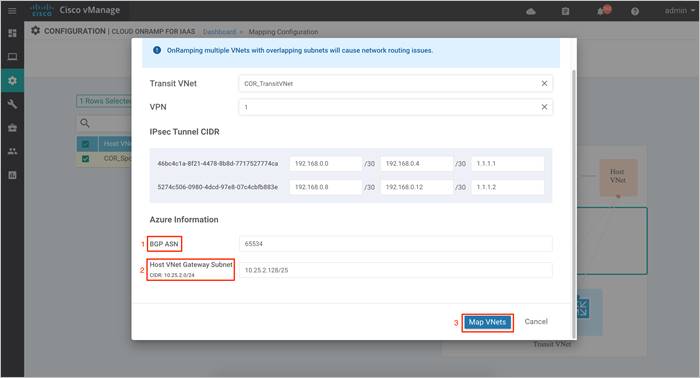Click the Mapping Configuration breadcrumb text
This screenshot has height=378, width=700.
283,32
